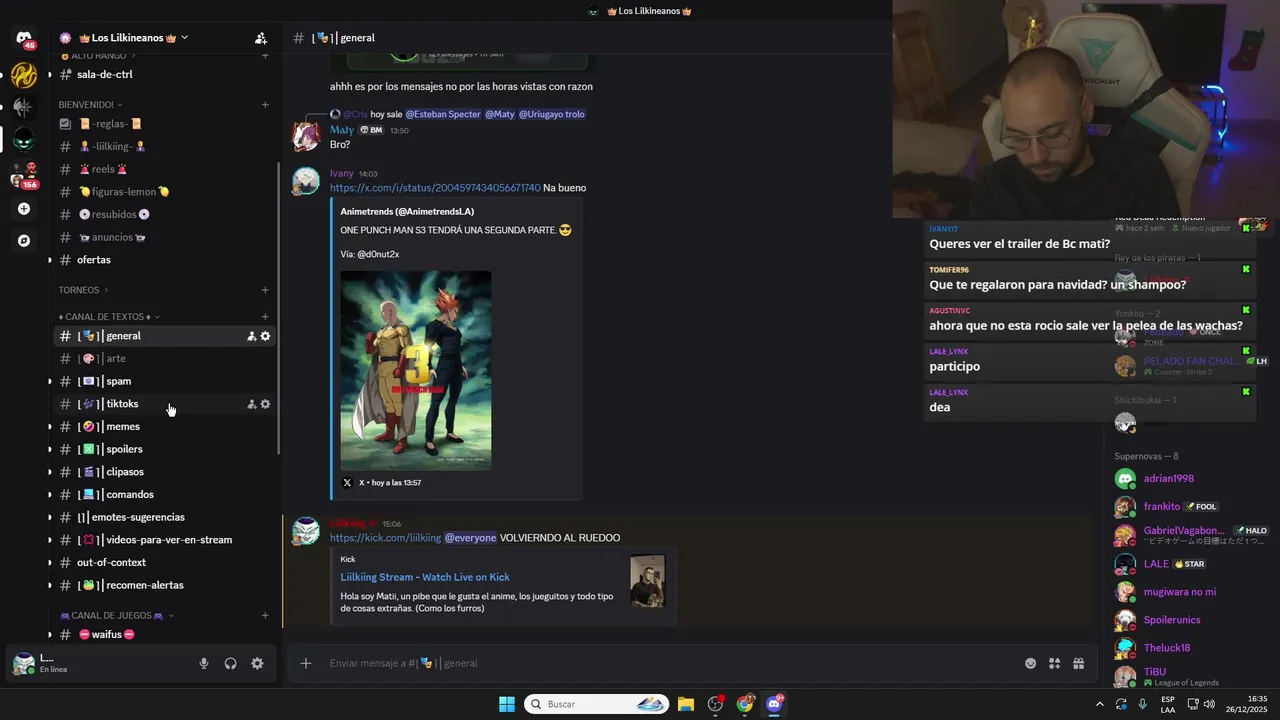Add channel to TORNEOS category
The image size is (1280, 720).
point(265,290)
